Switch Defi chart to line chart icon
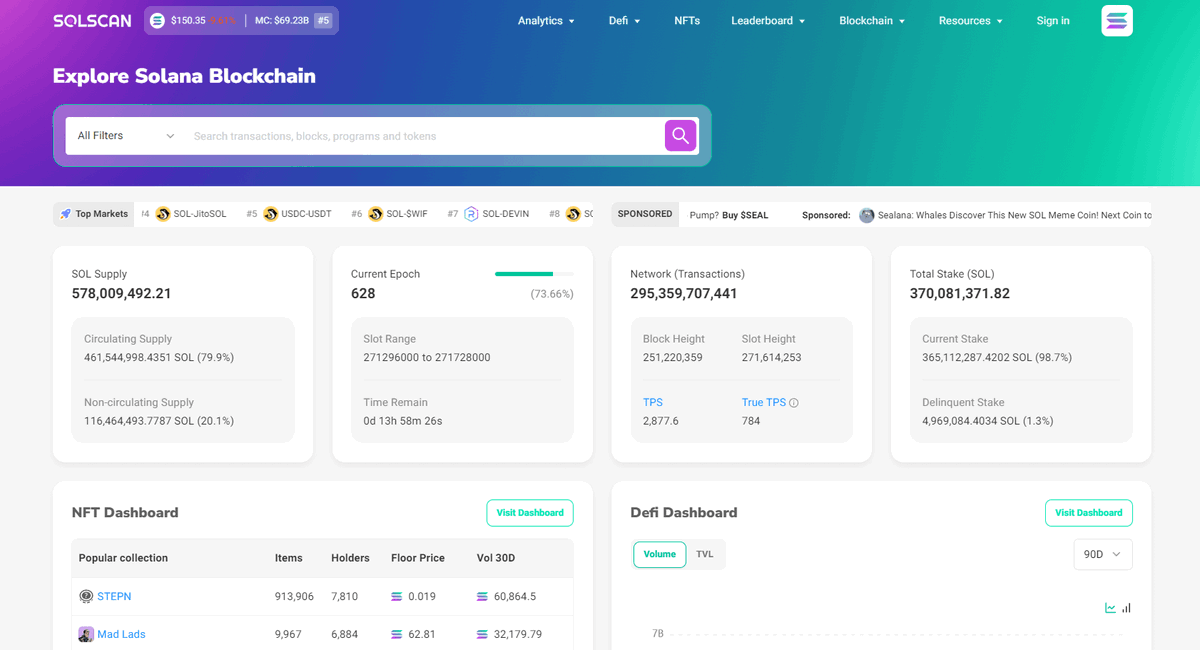Image resolution: width=1200 pixels, height=650 pixels. pos(1110,608)
